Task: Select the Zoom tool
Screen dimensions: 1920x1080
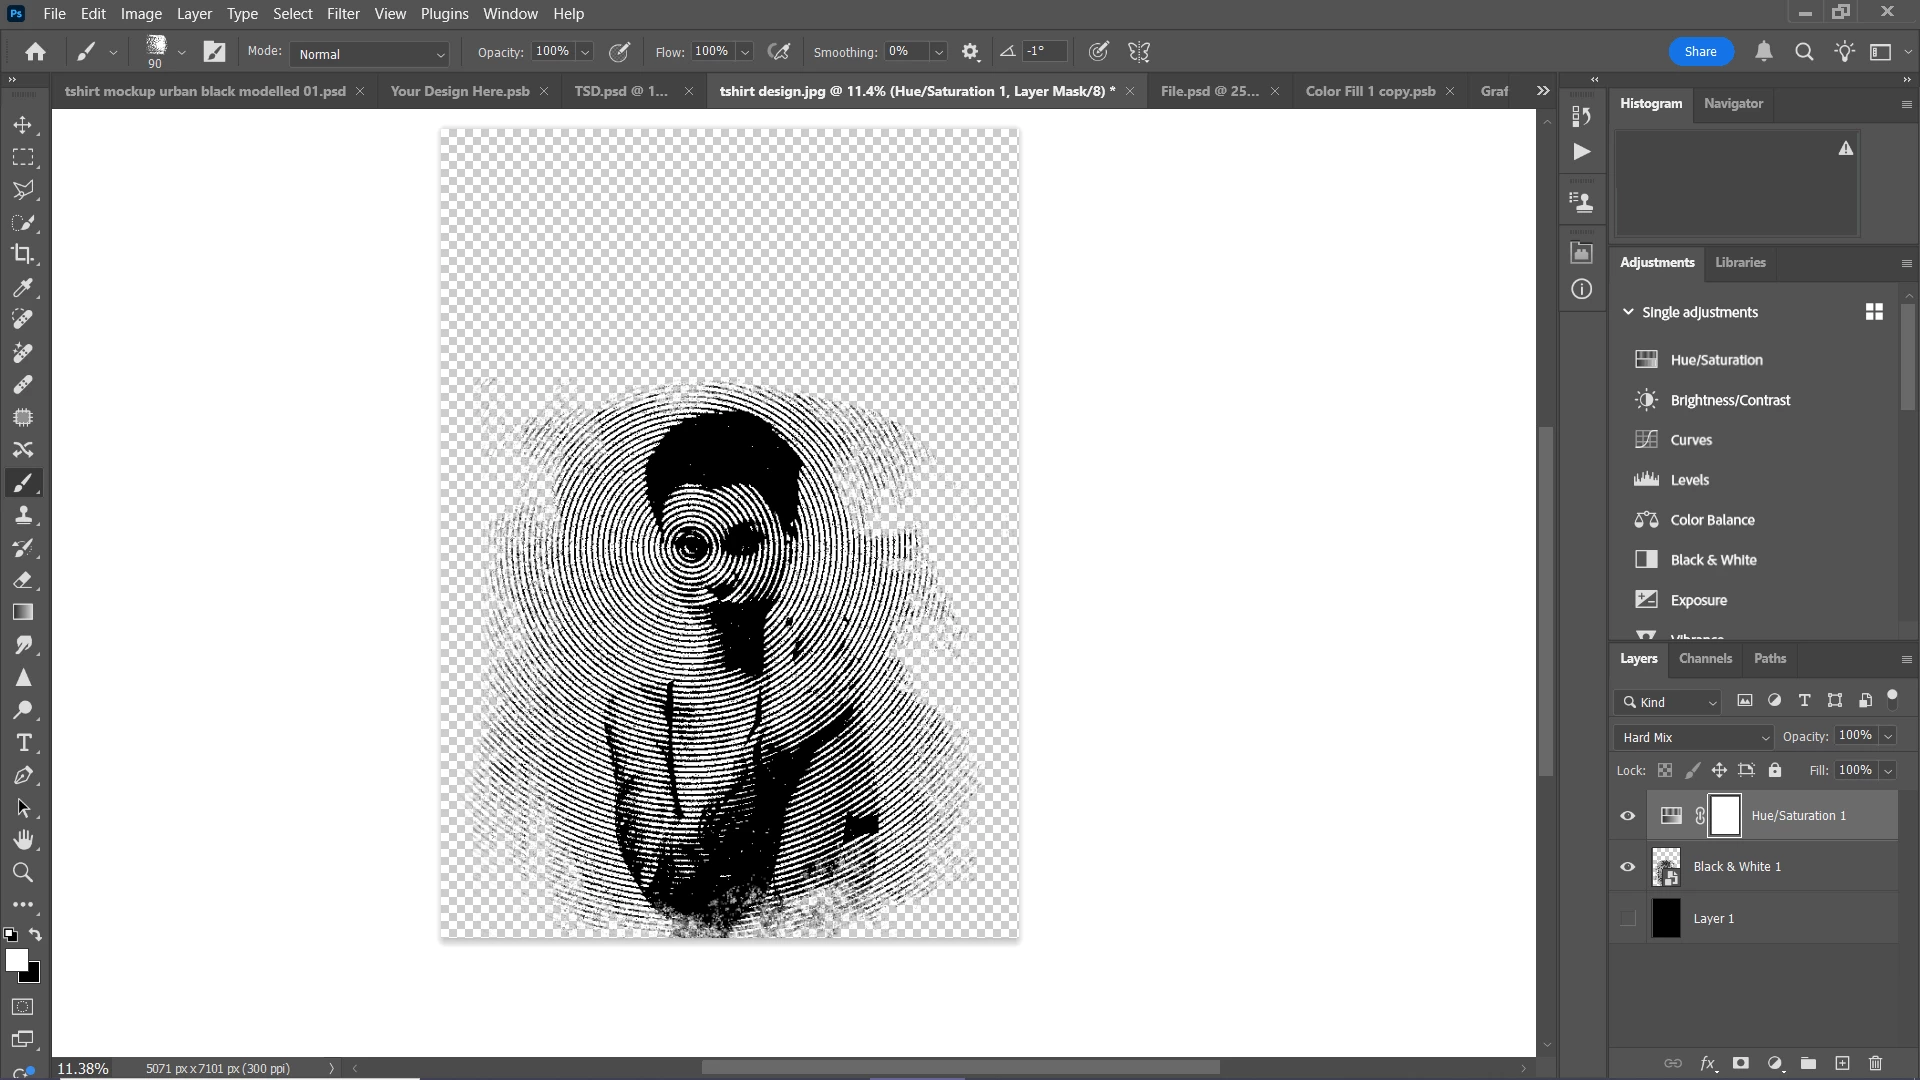Action: point(23,873)
